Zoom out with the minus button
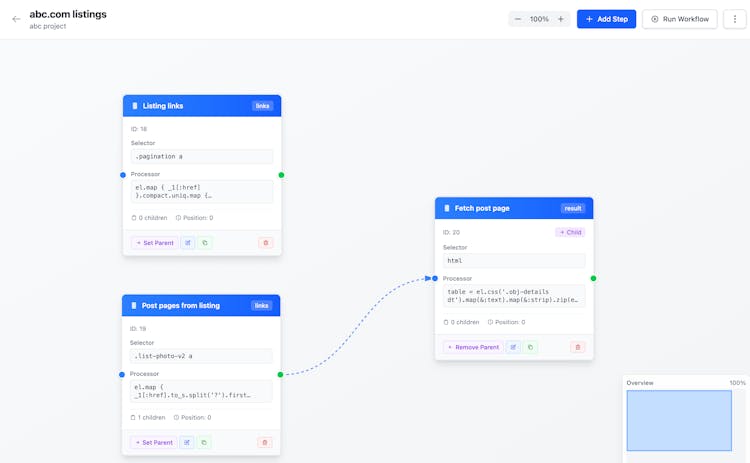750x463 pixels. coord(518,19)
